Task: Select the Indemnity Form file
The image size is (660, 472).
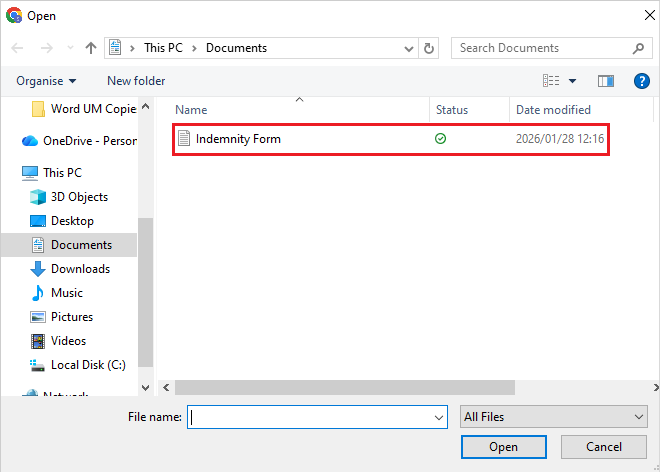Action: point(238,139)
